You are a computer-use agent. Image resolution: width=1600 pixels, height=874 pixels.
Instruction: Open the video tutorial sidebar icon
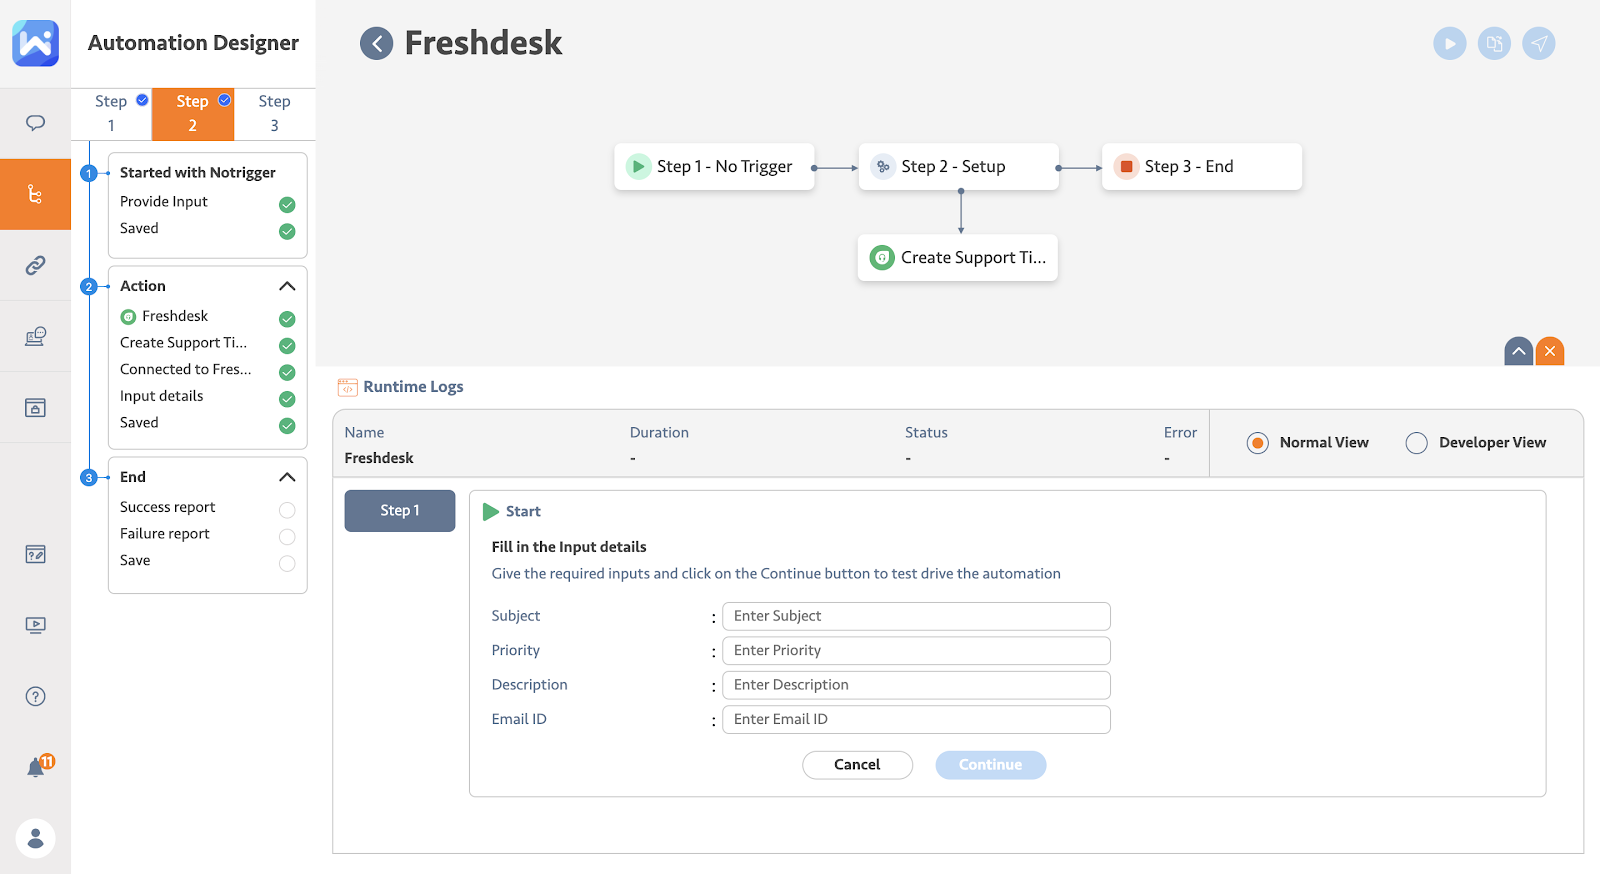[x=35, y=625]
